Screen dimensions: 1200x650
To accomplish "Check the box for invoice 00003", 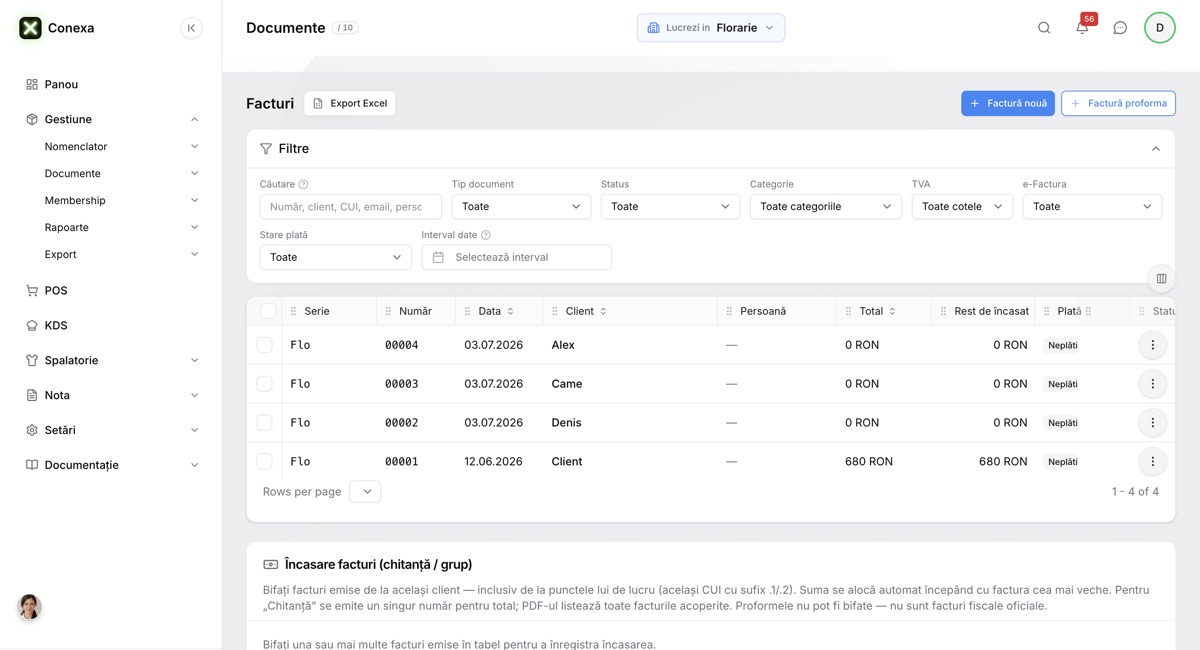I will point(264,384).
